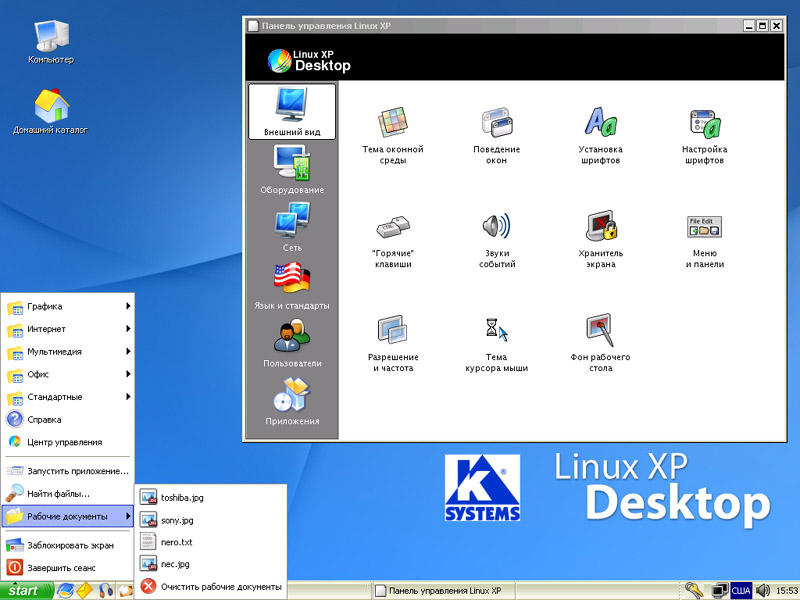Expand the Офис submenu

click(68, 374)
